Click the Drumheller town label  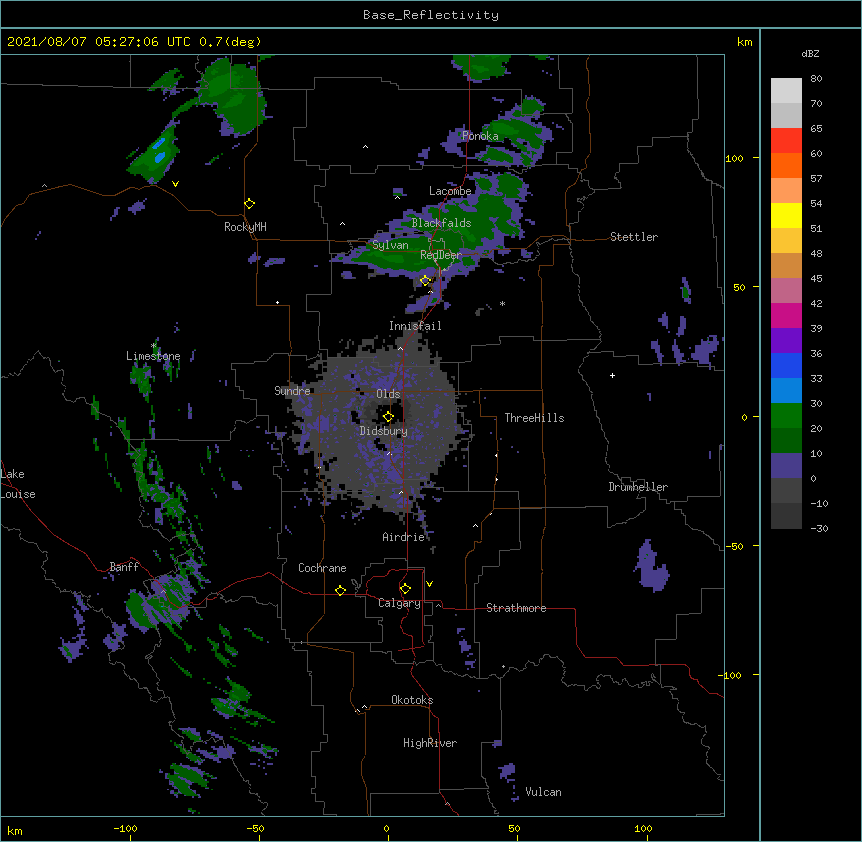tap(638, 487)
